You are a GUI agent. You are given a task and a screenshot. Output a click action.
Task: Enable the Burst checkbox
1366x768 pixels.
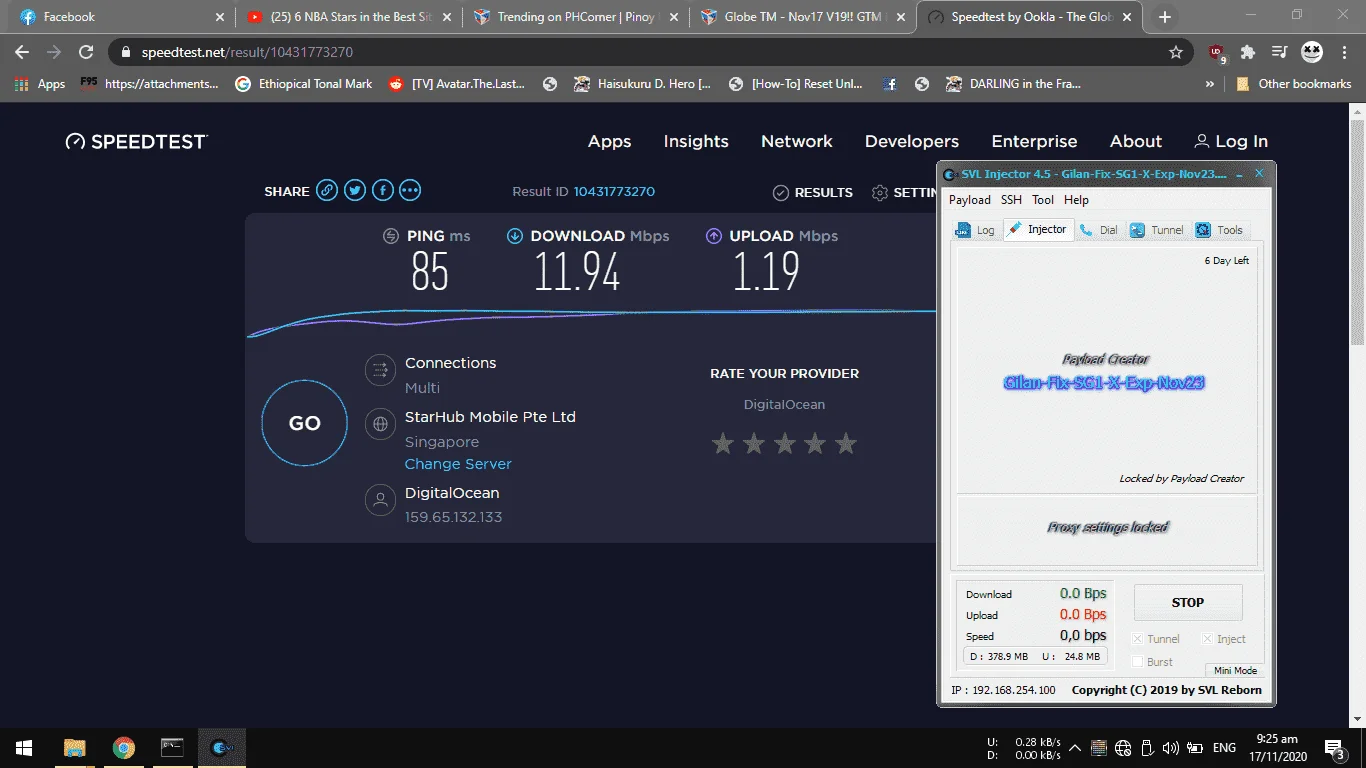click(x=1137, y=661)
